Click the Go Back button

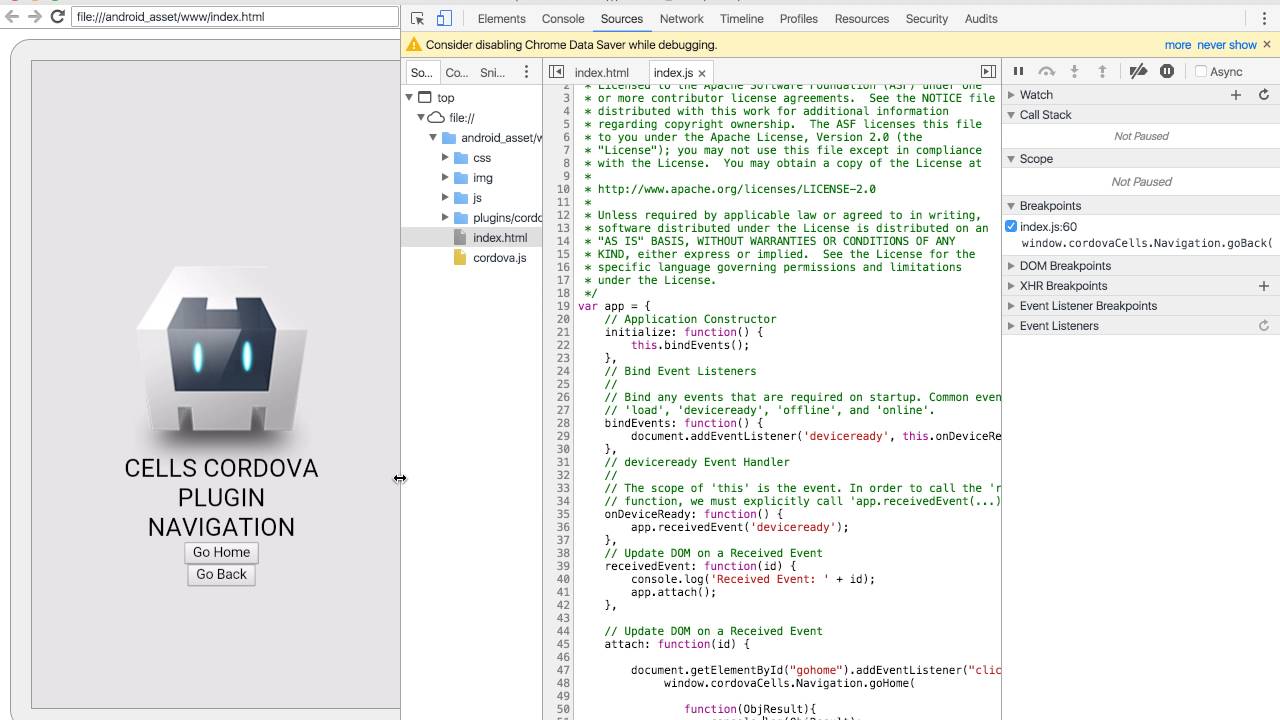[221, 574]
